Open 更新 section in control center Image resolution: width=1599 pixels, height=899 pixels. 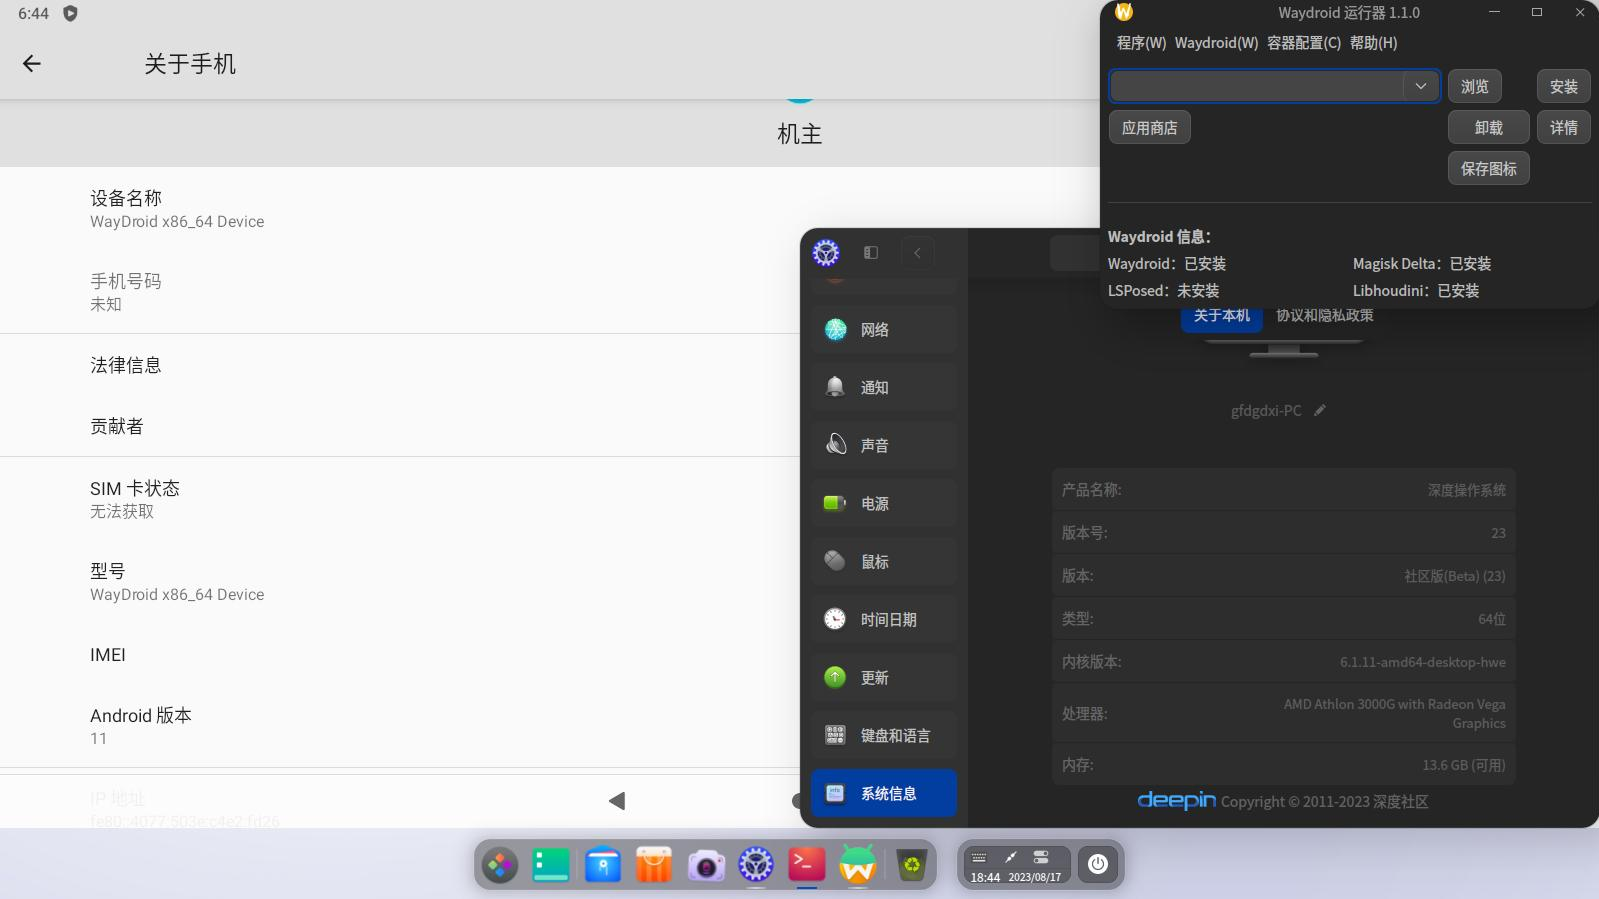[x=884, y=678]
